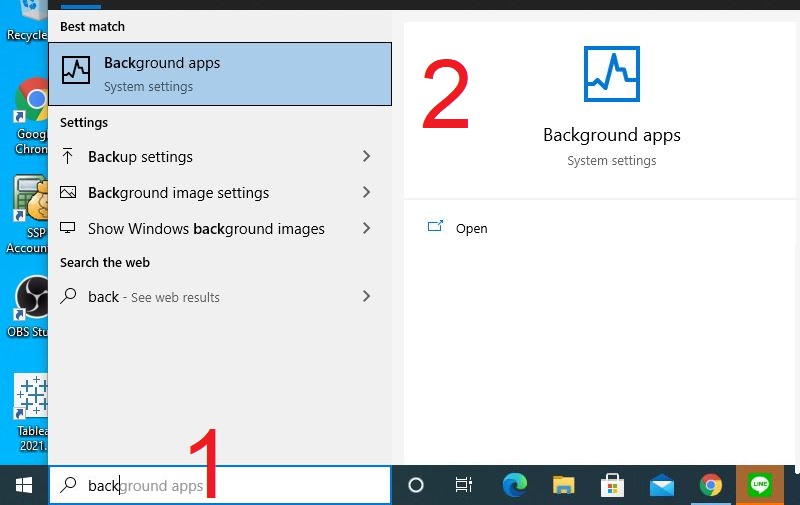Expand the 'back' web results chevron
The image size is (800, 505).
point(366,297)
